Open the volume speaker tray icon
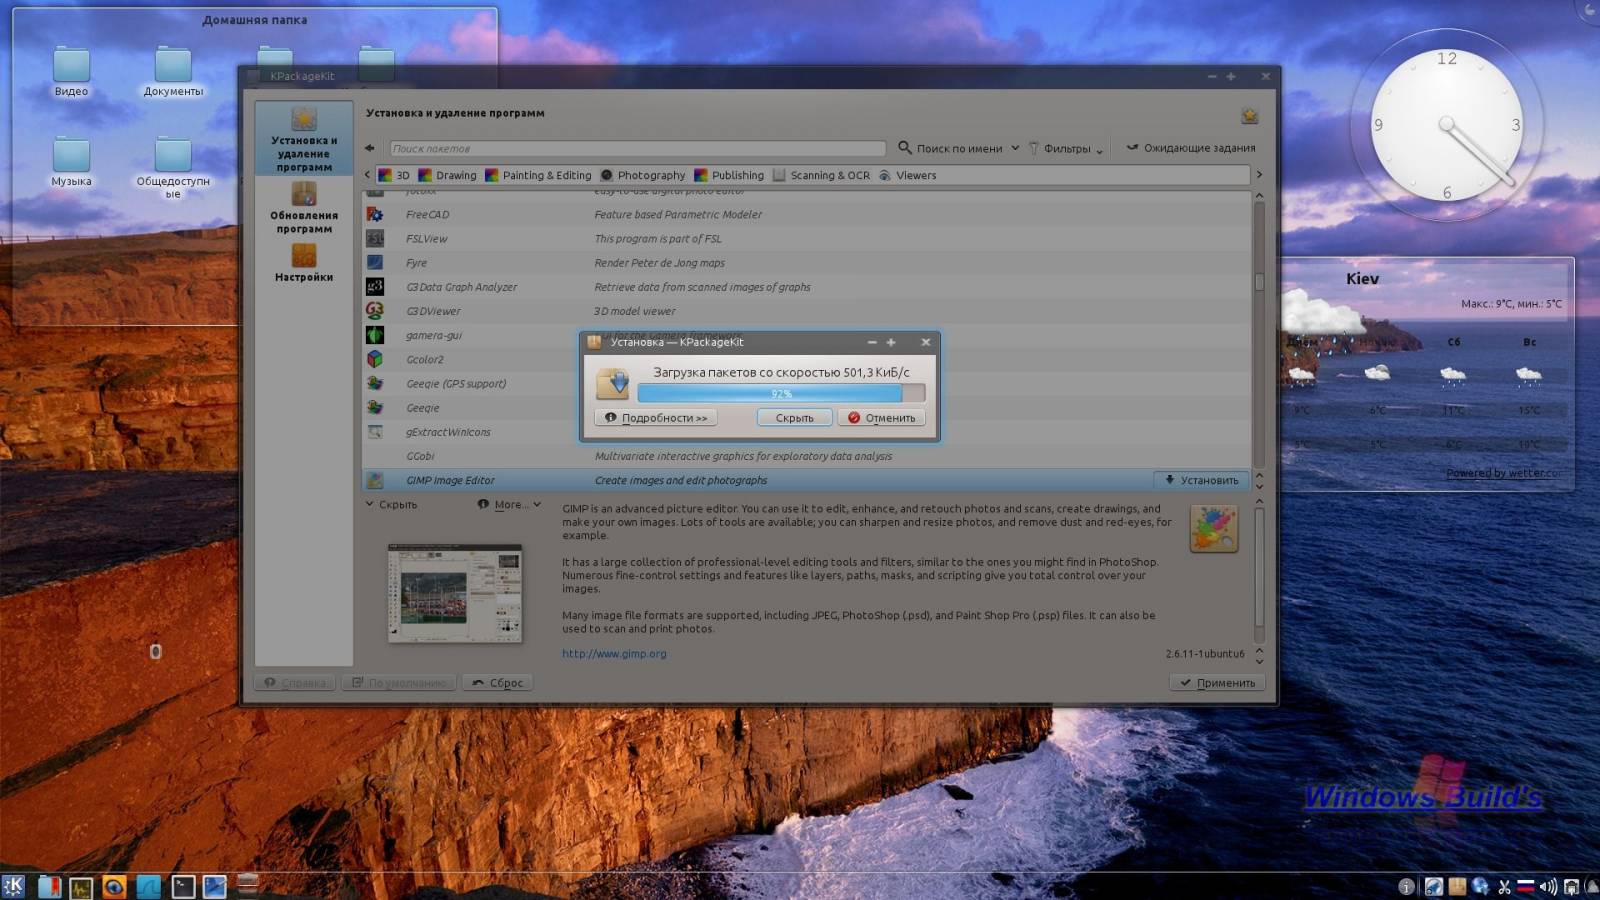Screen dimensions: 1600x900 click(1548, 887)
